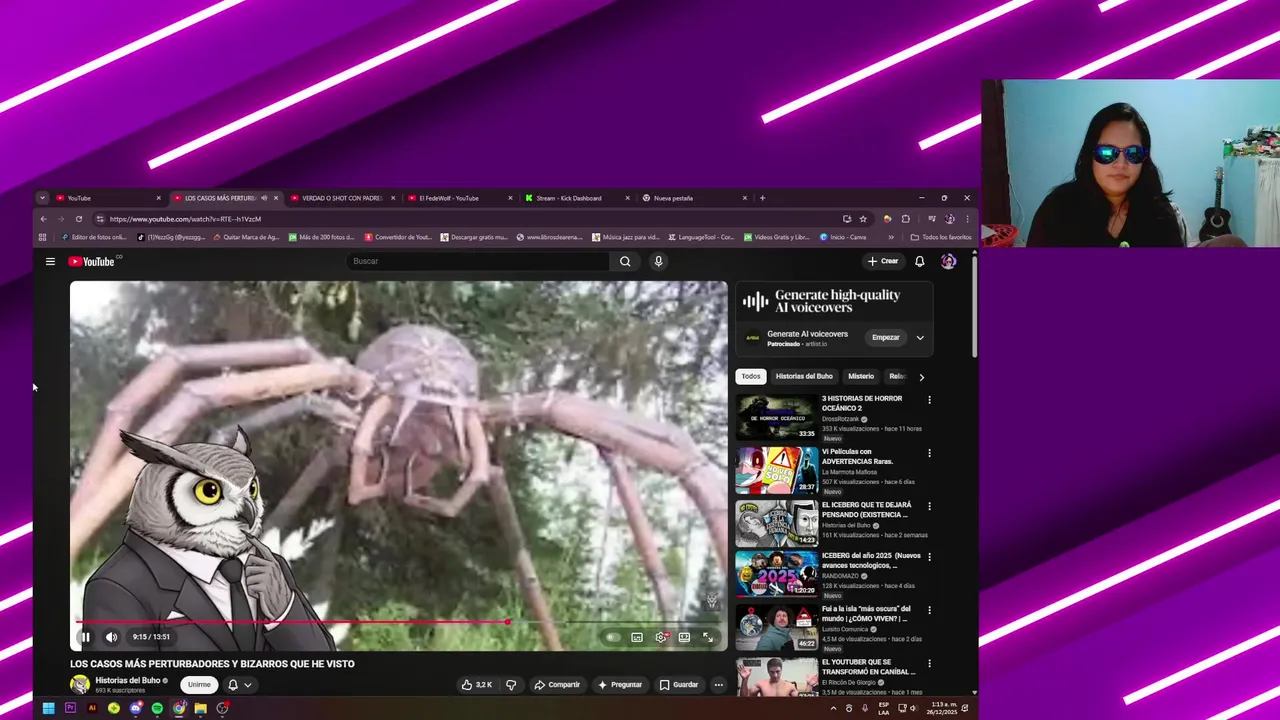Open a new browser tab with plus
Viewport: 1280px width, 720px height.
tap(762, 198)
